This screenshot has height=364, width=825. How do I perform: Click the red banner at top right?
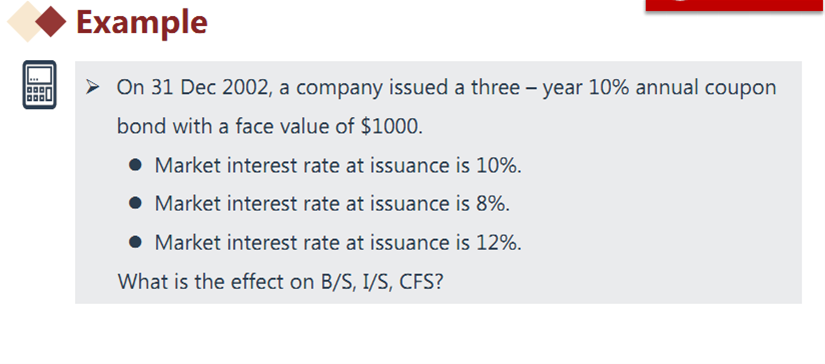click(735, 5)
